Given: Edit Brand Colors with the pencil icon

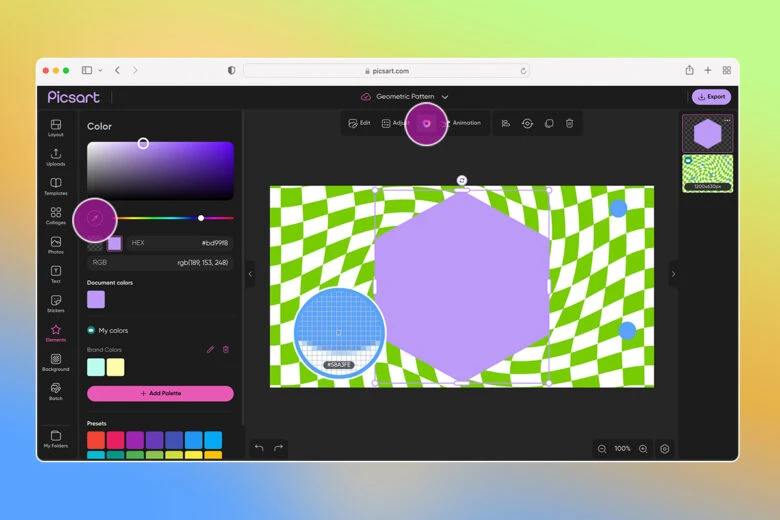Looking at the screenshot, I should pyautogui.click(x=210, y=349).
